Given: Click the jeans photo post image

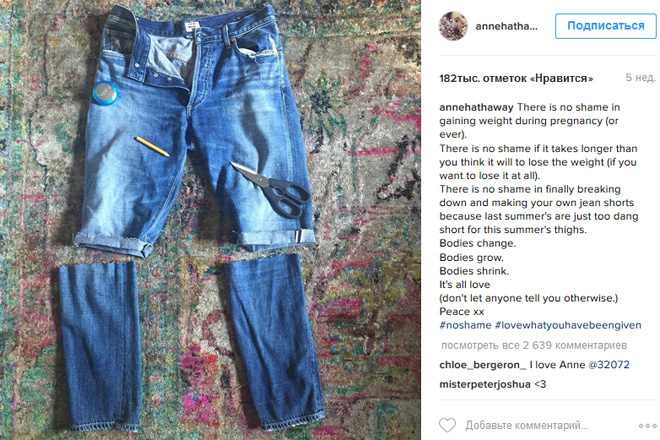Looking at the screenshot, I should point(210,220).
